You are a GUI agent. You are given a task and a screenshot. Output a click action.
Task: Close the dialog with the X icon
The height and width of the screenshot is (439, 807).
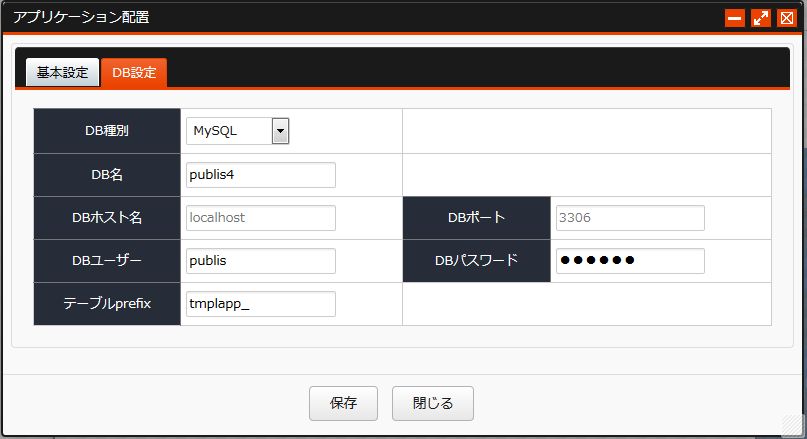click(x=787, y=18)
